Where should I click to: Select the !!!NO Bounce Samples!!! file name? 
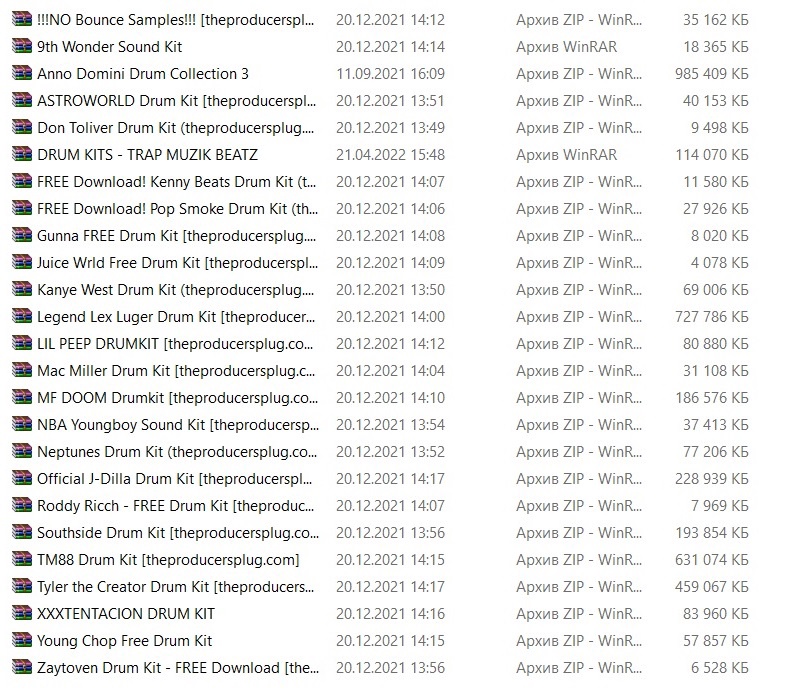click(x=175, y=20)
